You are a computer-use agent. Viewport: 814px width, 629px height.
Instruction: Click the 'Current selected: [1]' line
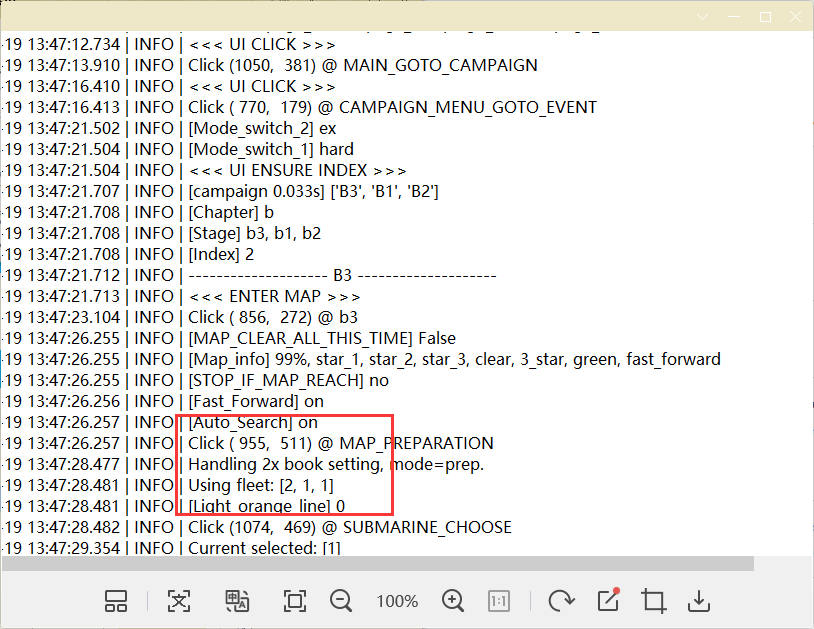264,548
